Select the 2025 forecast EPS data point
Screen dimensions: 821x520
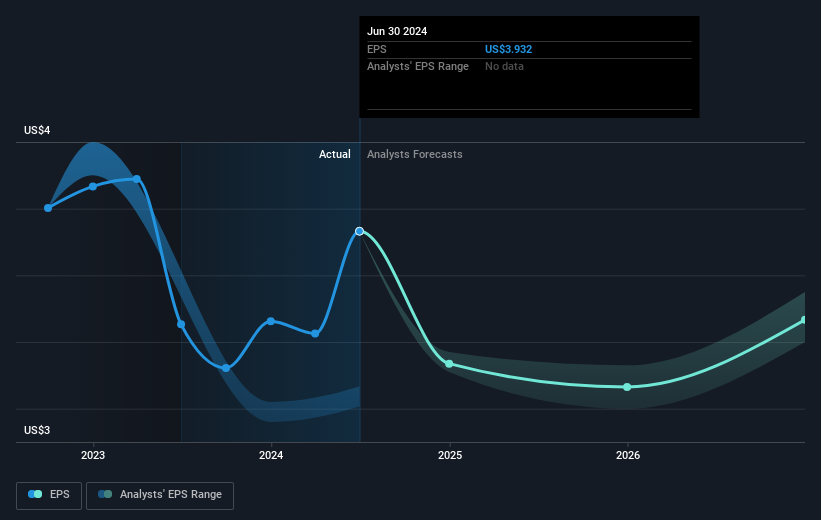click(449, 363)
